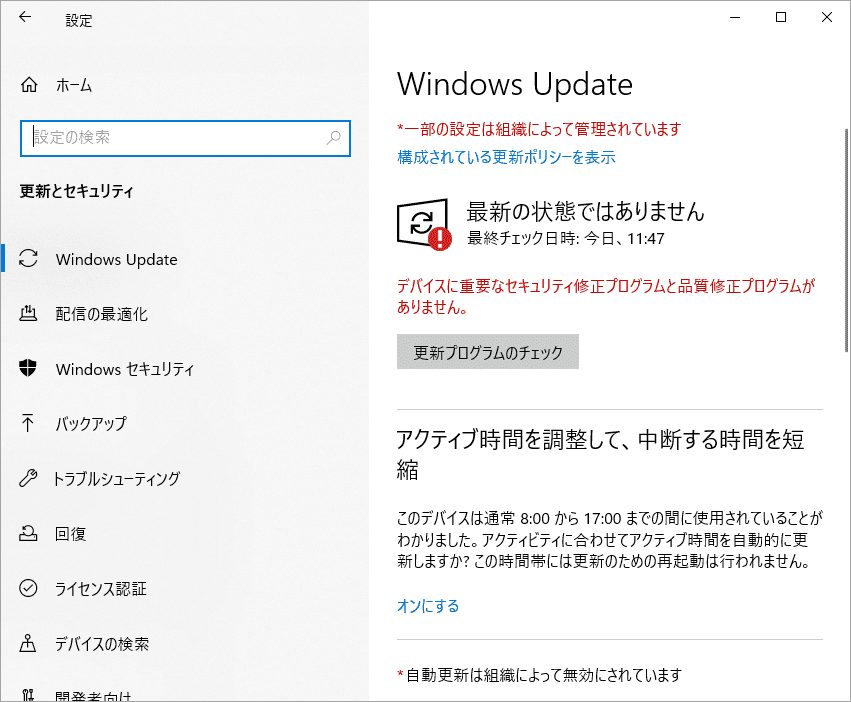Click the red デバイスに重要なセキュリティ修正 warning text
Image resolution: width=851 pixels, height=702 pixels.
606,296
